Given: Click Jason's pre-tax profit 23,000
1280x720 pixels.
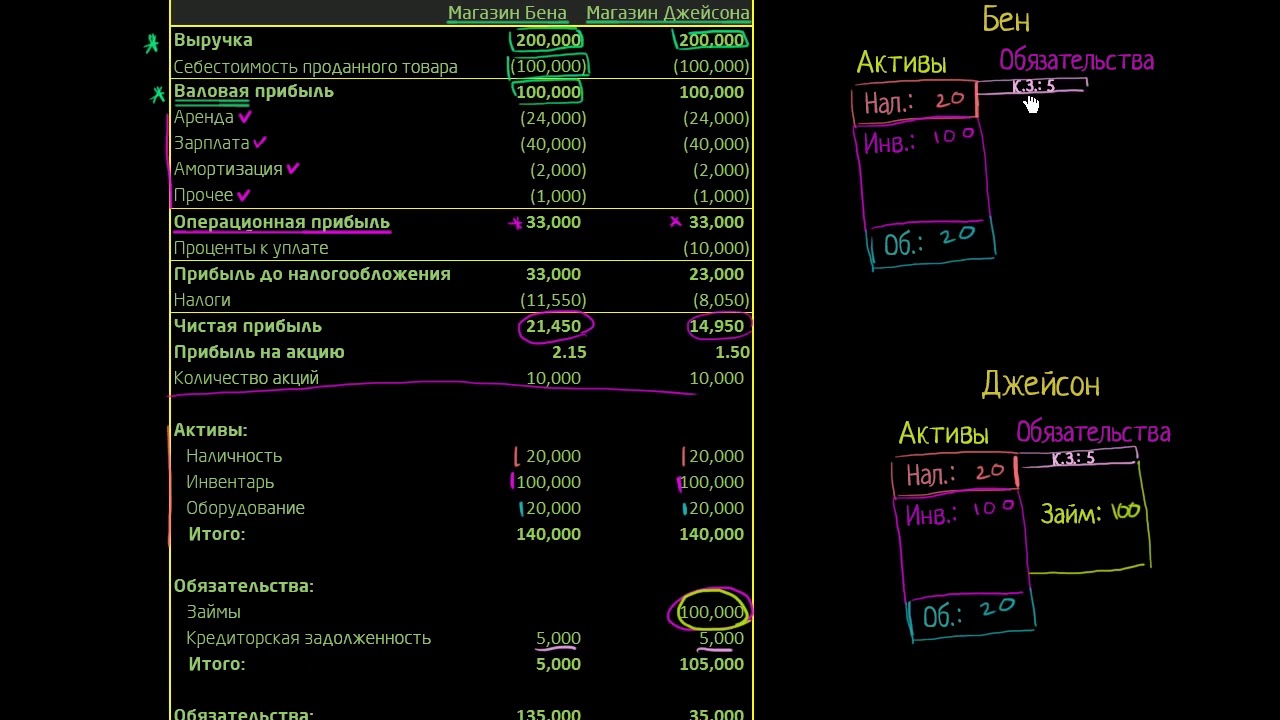Looking at the screenshot, I should [x=716, y=274].
